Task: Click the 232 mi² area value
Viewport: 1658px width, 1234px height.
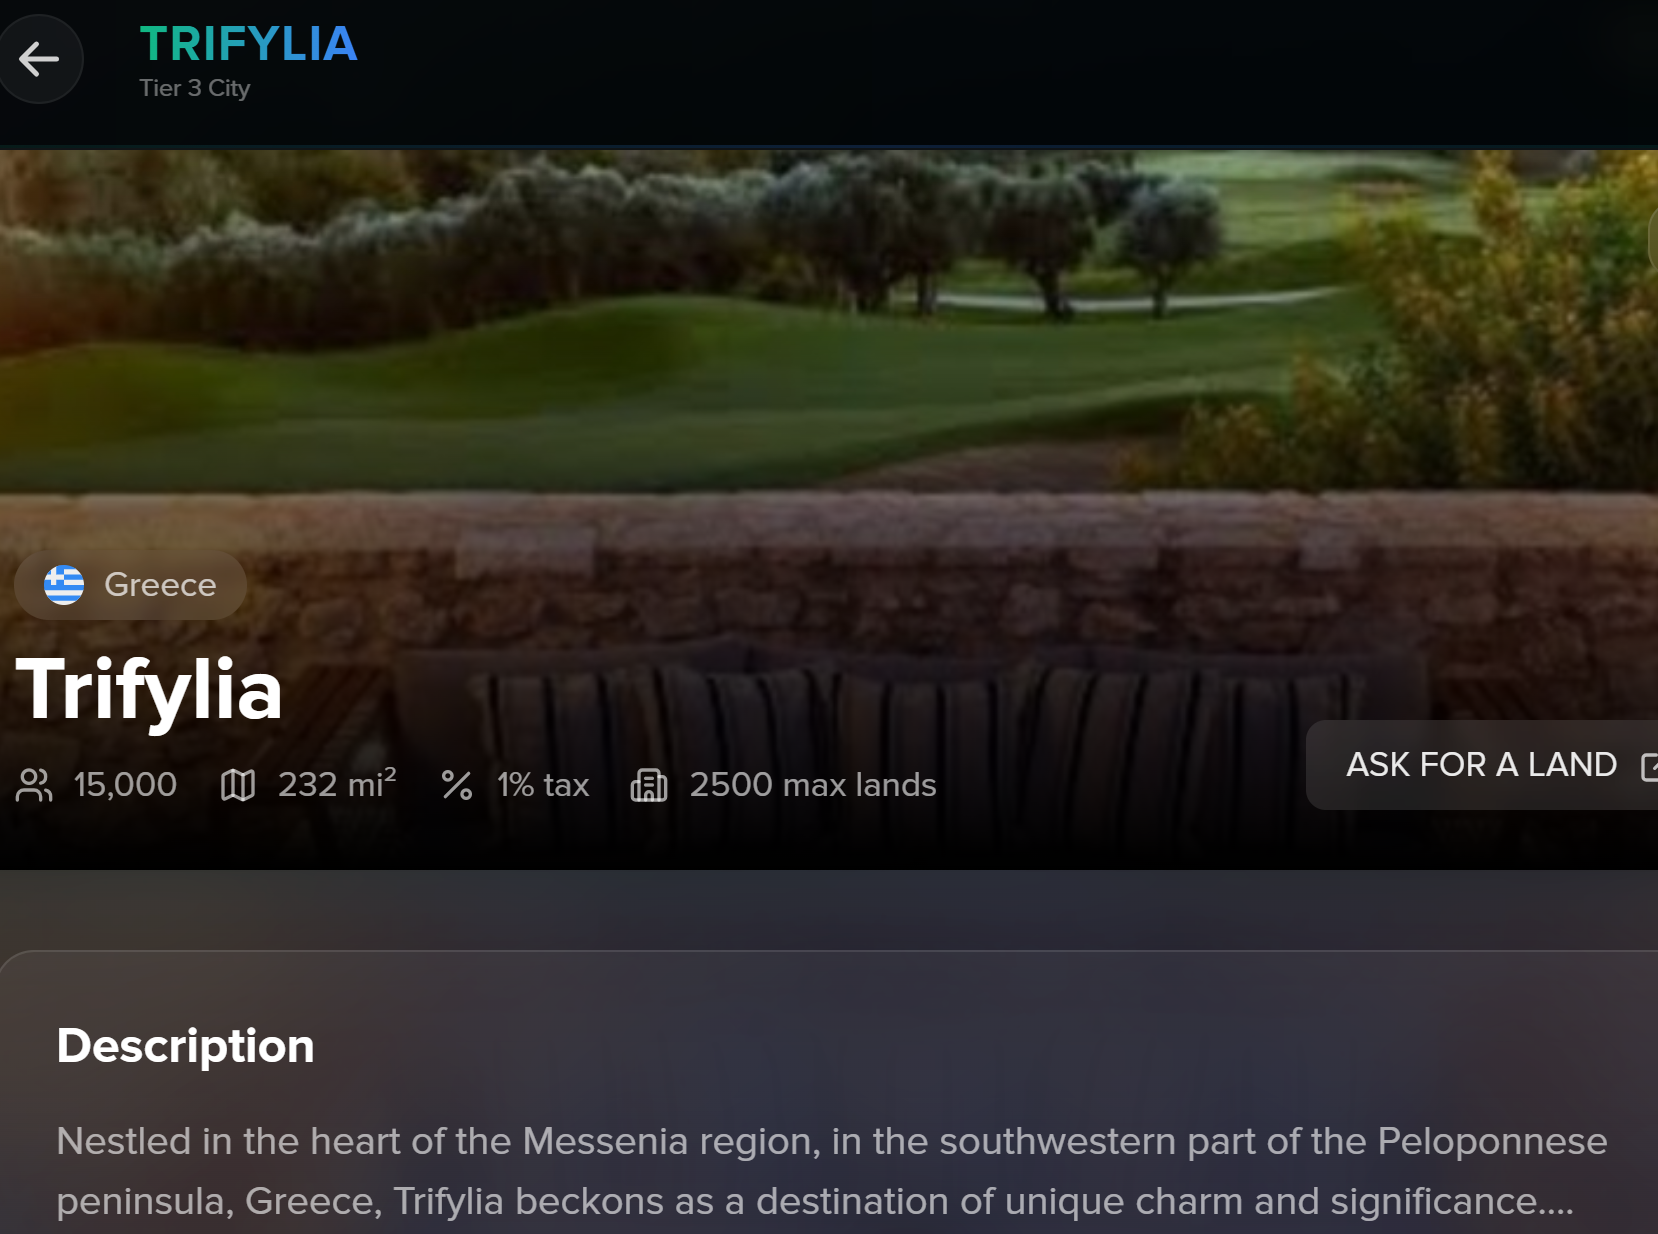Action: pyautogui.click(x=337, y=785)
